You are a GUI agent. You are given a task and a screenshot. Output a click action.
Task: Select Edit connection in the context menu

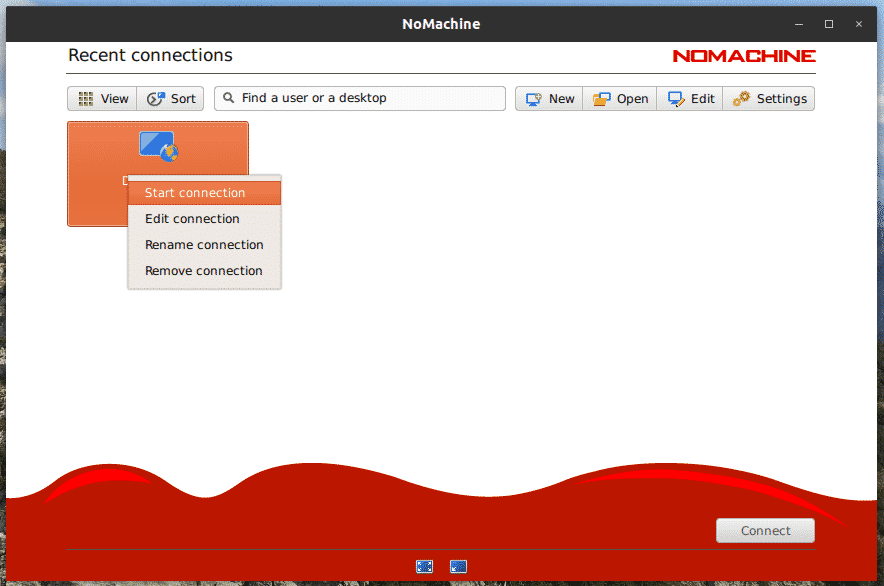click(192, 218)
